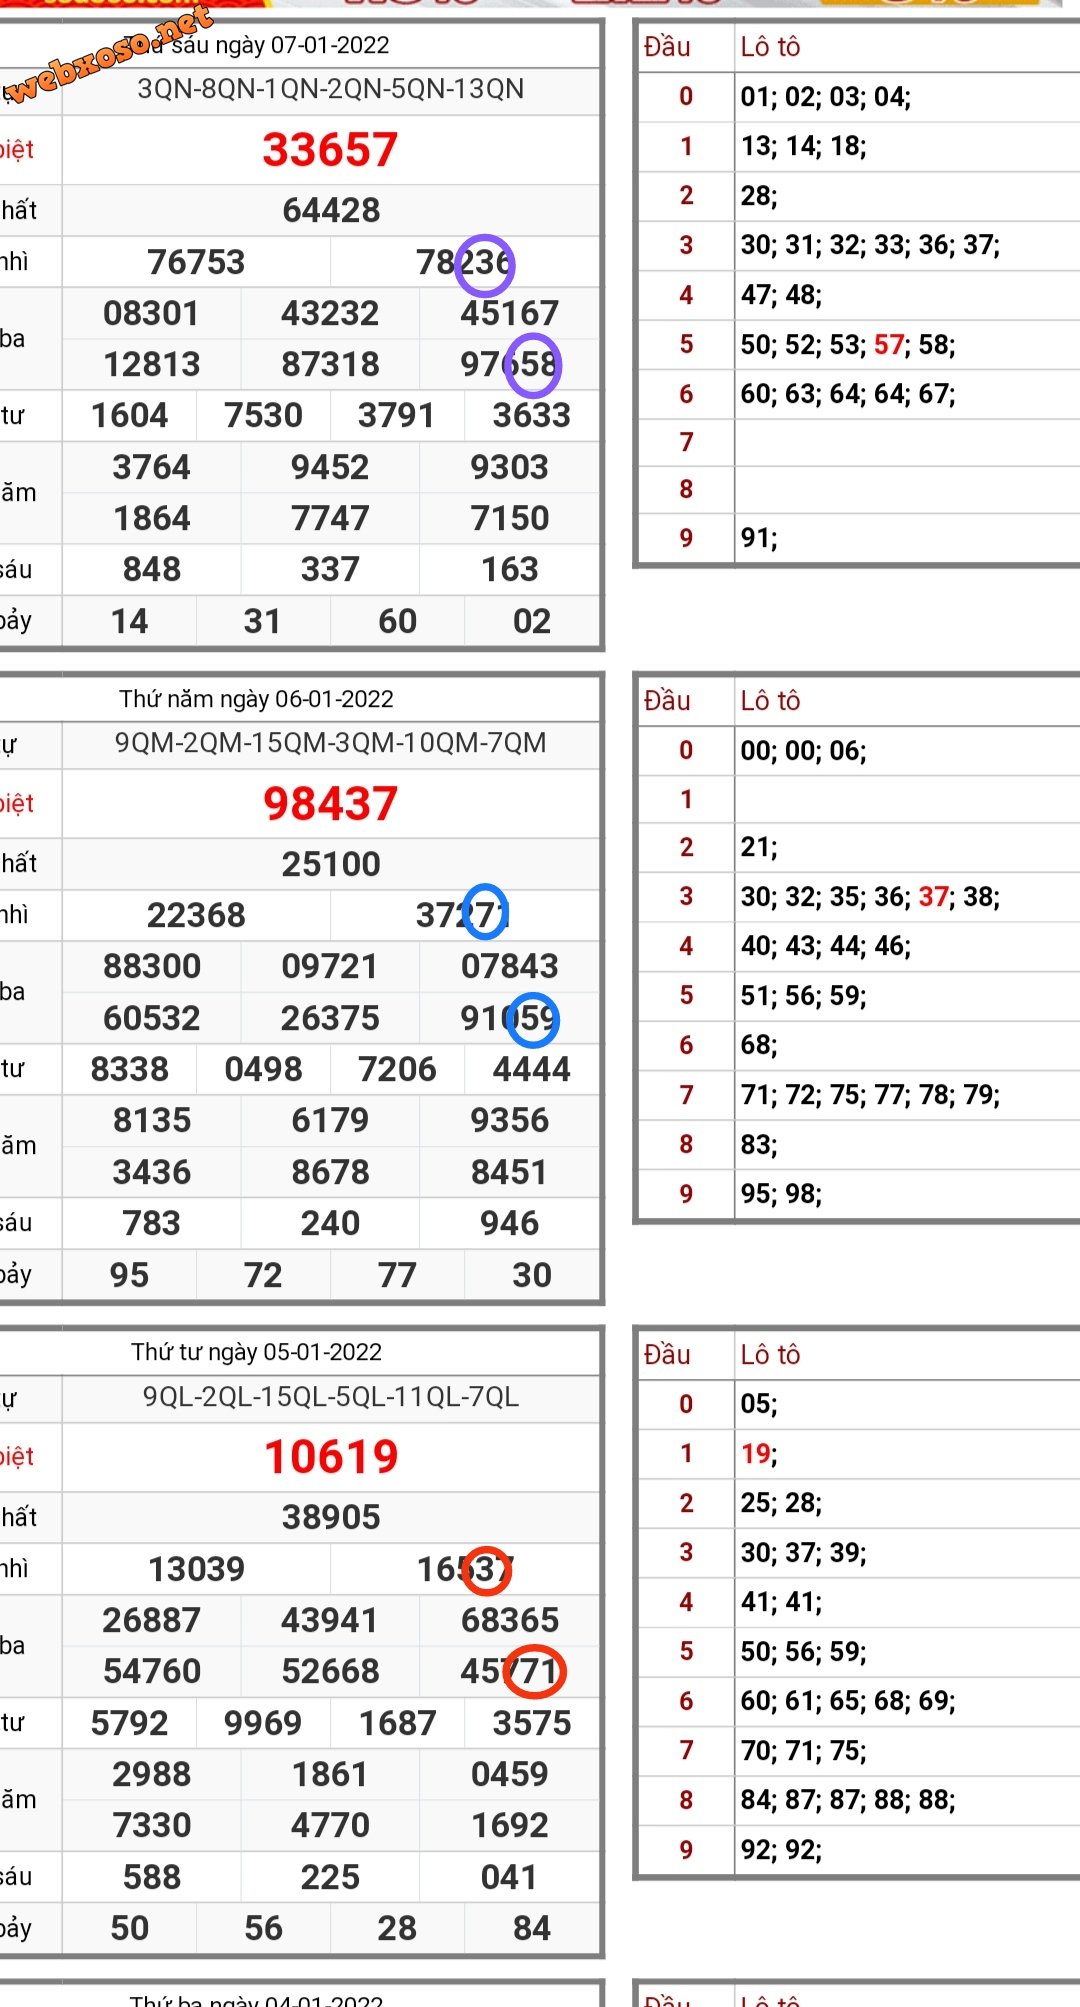
Task: Select third prize number 88300
Action: point(152,966)
